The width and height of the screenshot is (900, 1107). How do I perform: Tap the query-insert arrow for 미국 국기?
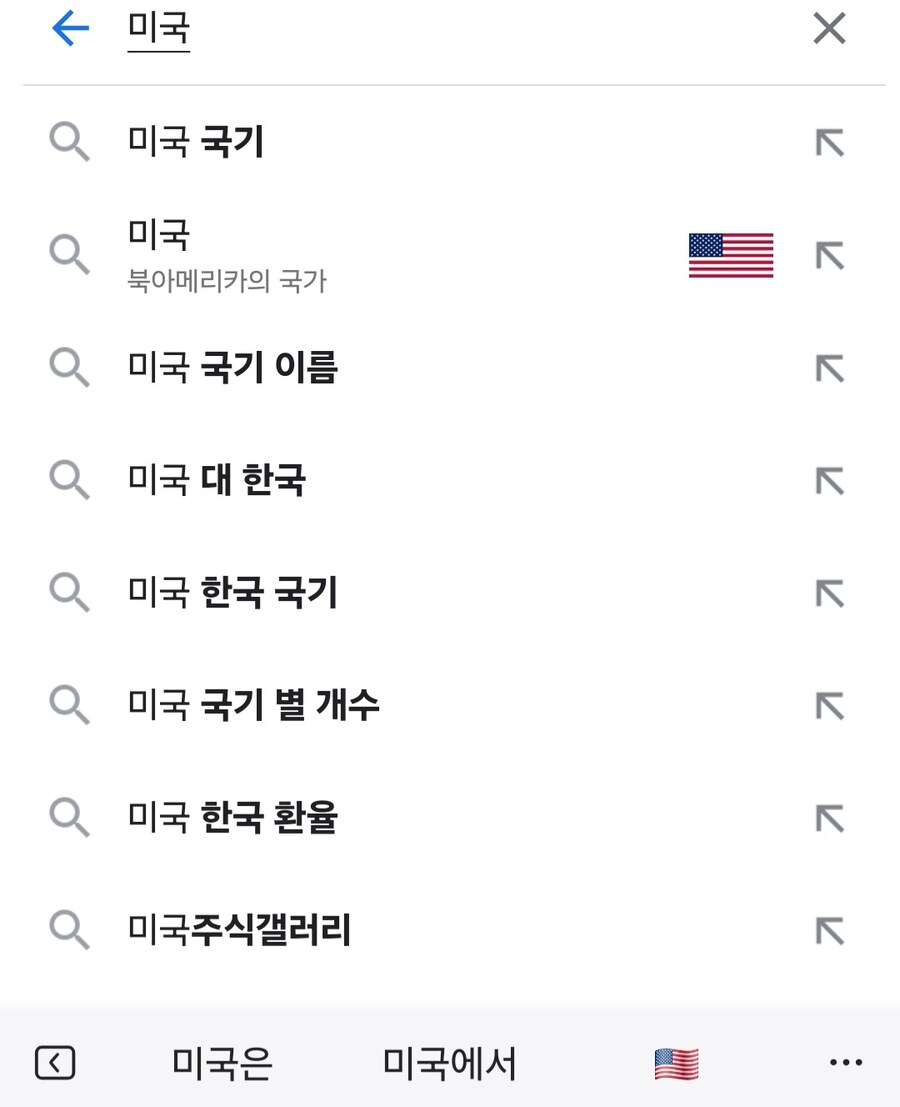[828, 142]
